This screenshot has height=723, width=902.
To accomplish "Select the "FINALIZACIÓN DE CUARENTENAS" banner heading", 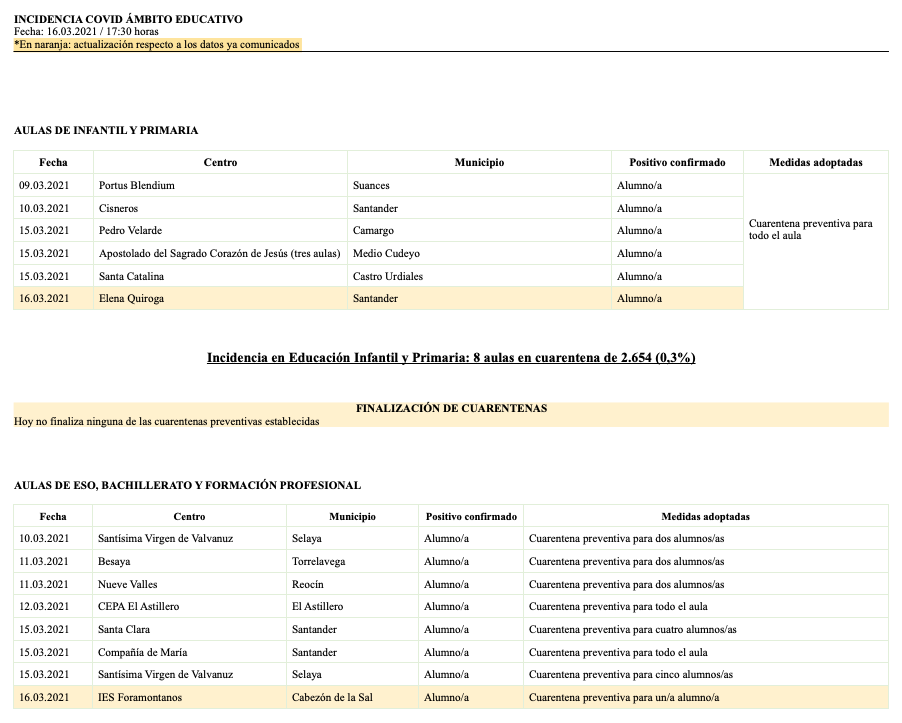I will coord(451,408).
